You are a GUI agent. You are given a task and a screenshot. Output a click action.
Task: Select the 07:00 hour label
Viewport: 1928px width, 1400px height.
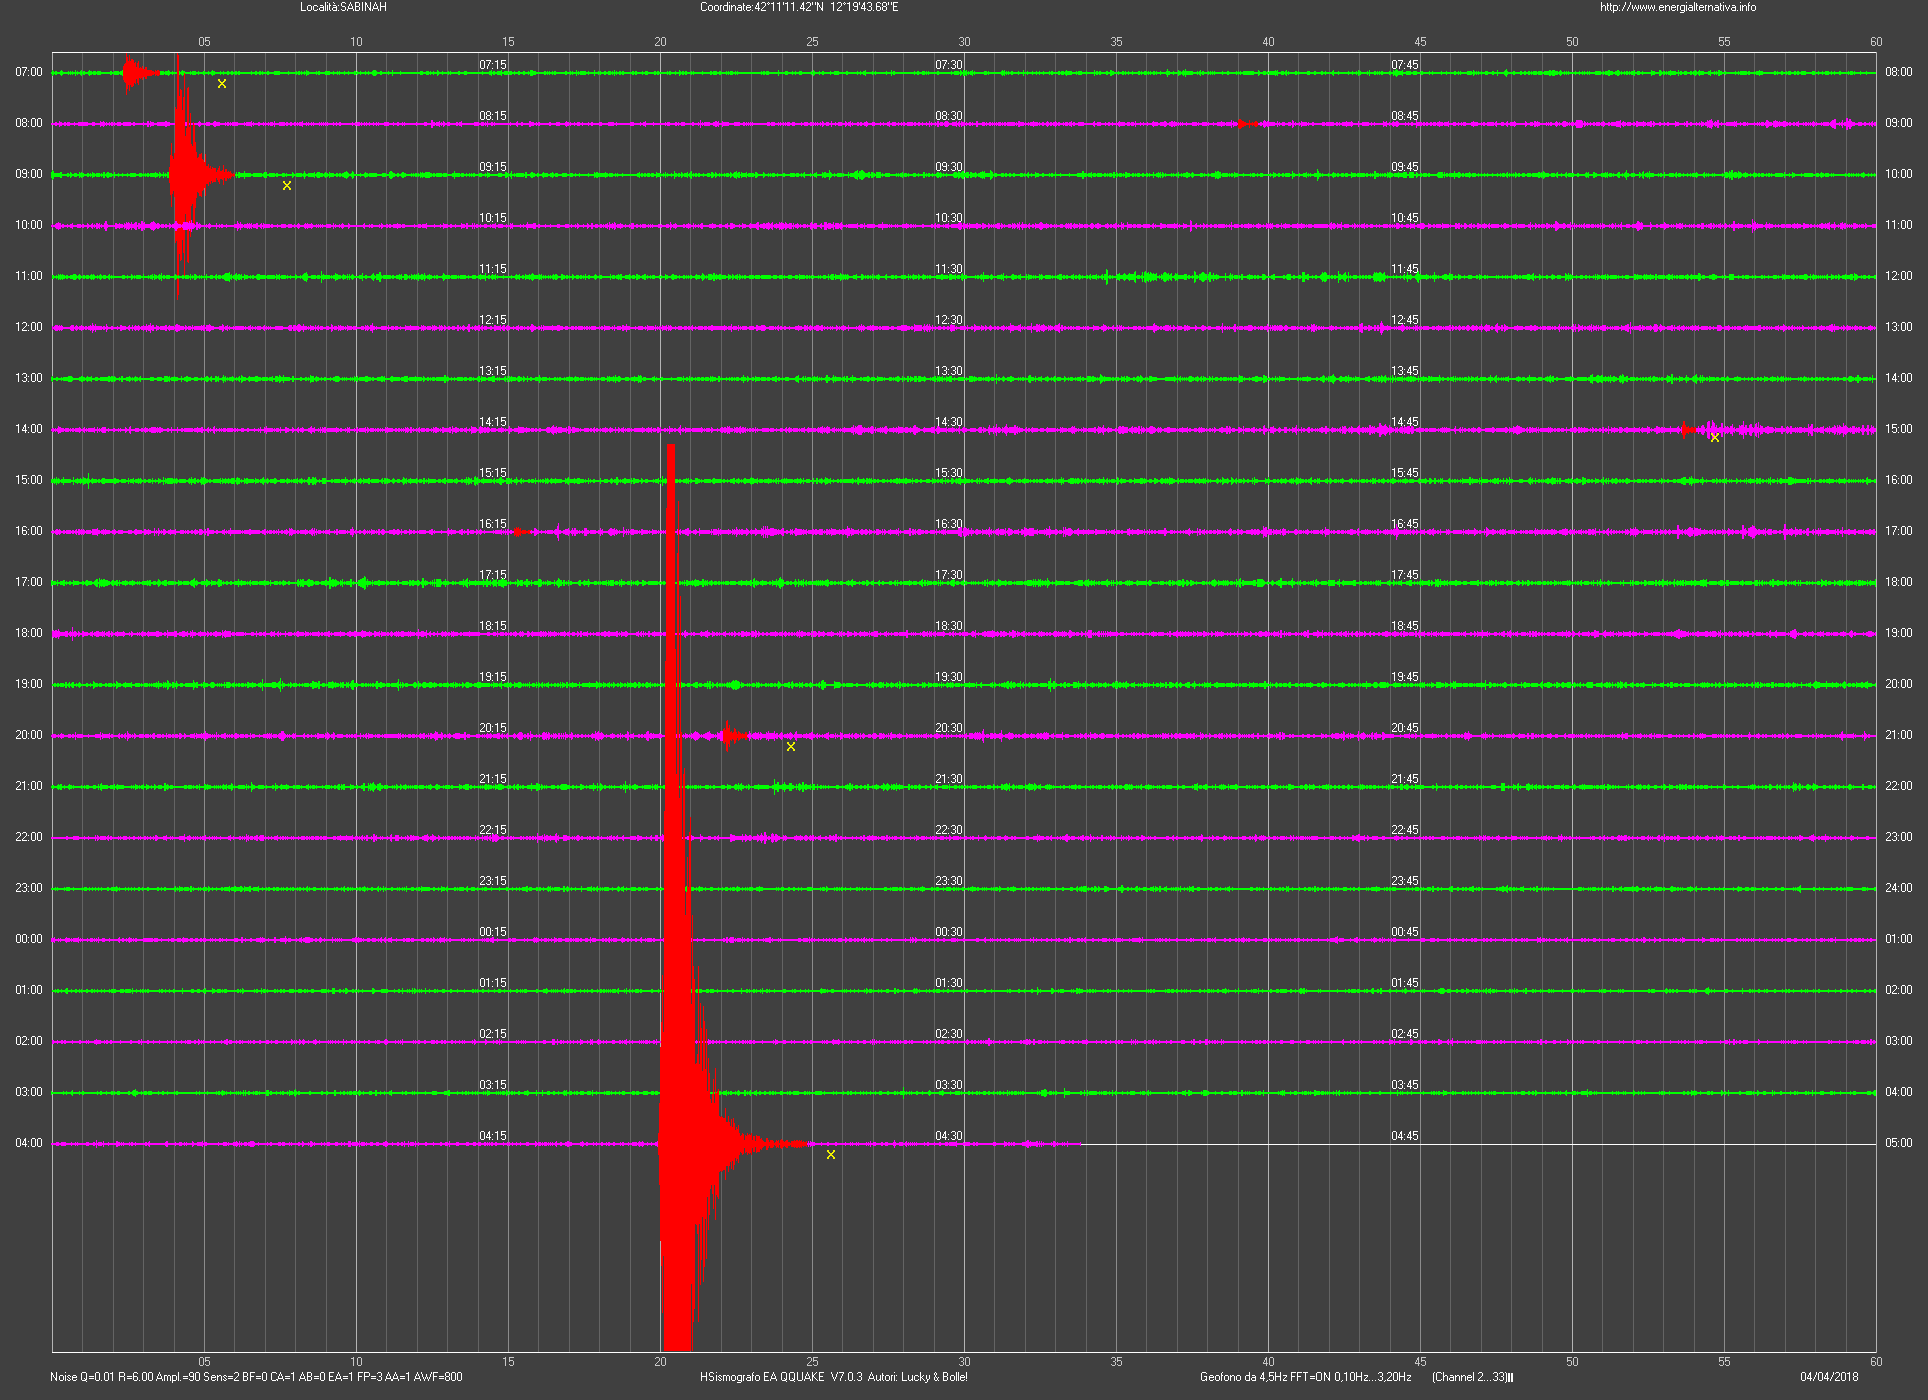point(29,72)
